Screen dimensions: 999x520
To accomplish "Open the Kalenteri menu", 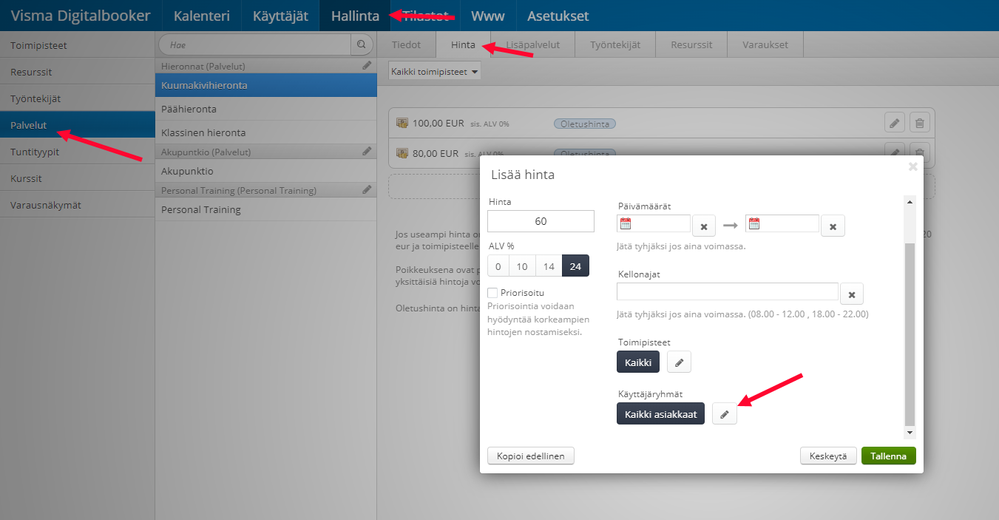I will click(x=202, y=16).
